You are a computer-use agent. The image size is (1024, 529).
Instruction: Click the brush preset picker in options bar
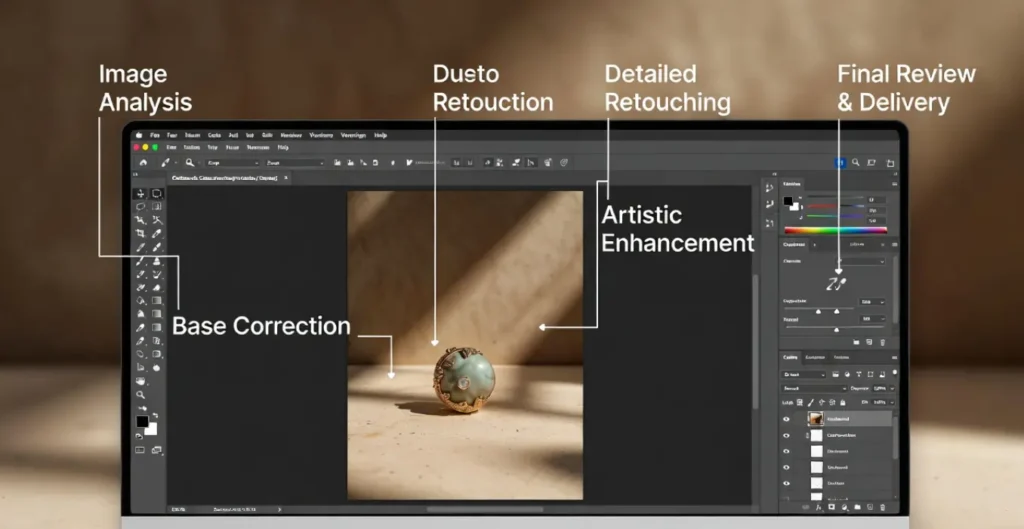pyautogui.click(x=168, y=163)
